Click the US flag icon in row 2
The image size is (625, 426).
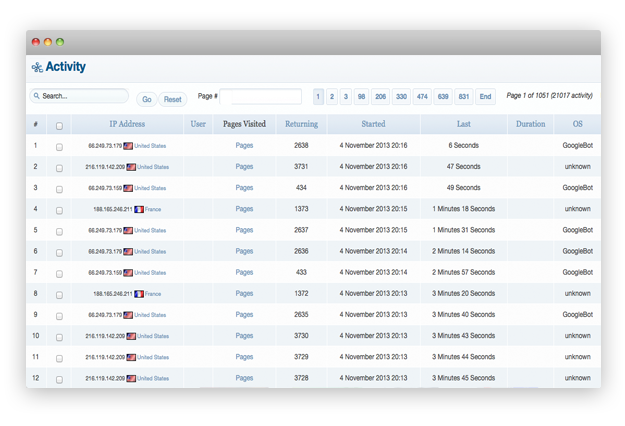coord(131,167)
